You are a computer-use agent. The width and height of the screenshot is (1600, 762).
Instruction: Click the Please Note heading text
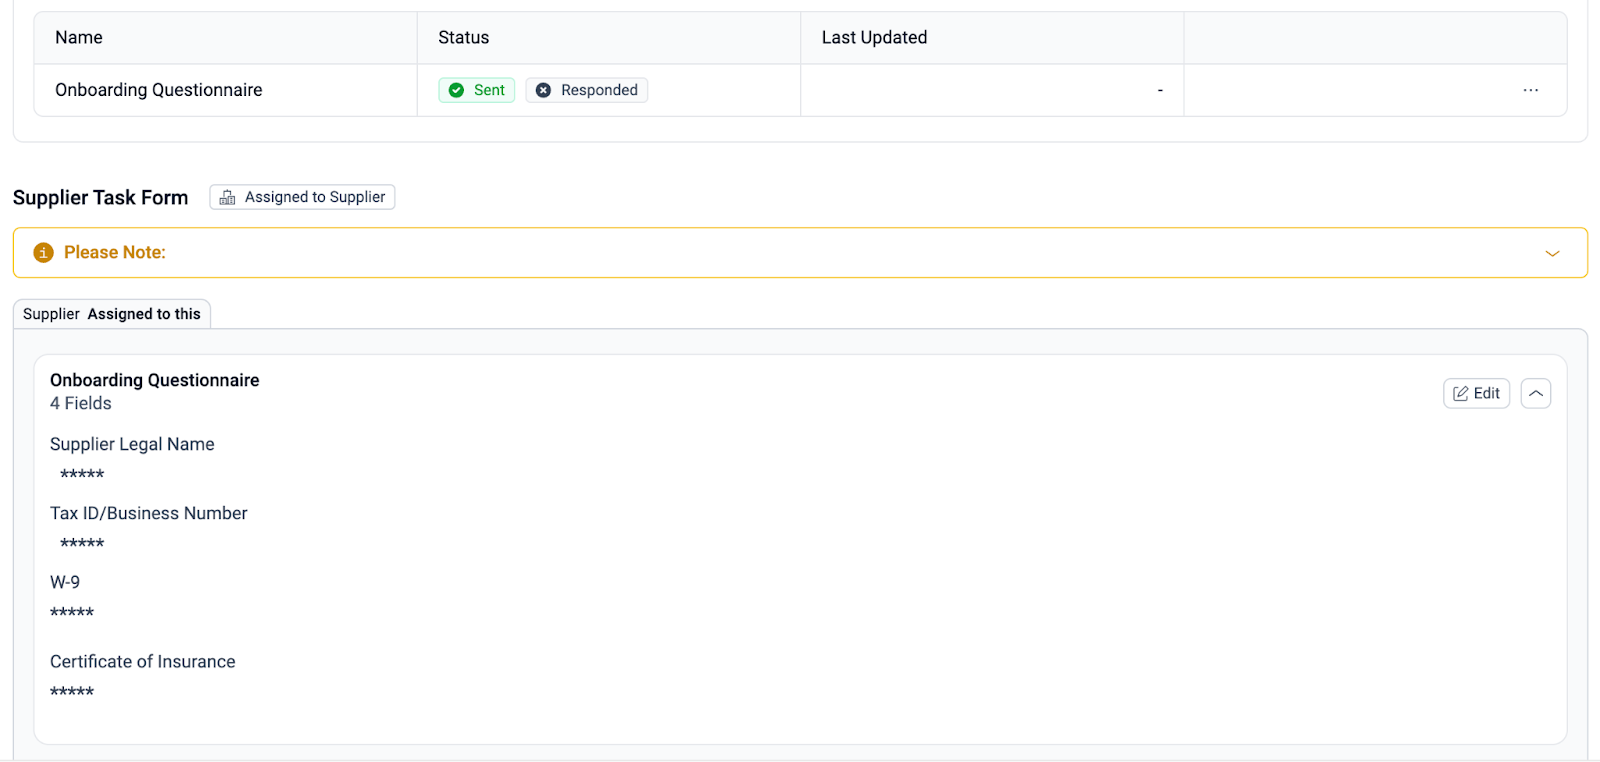pos(115,253)
